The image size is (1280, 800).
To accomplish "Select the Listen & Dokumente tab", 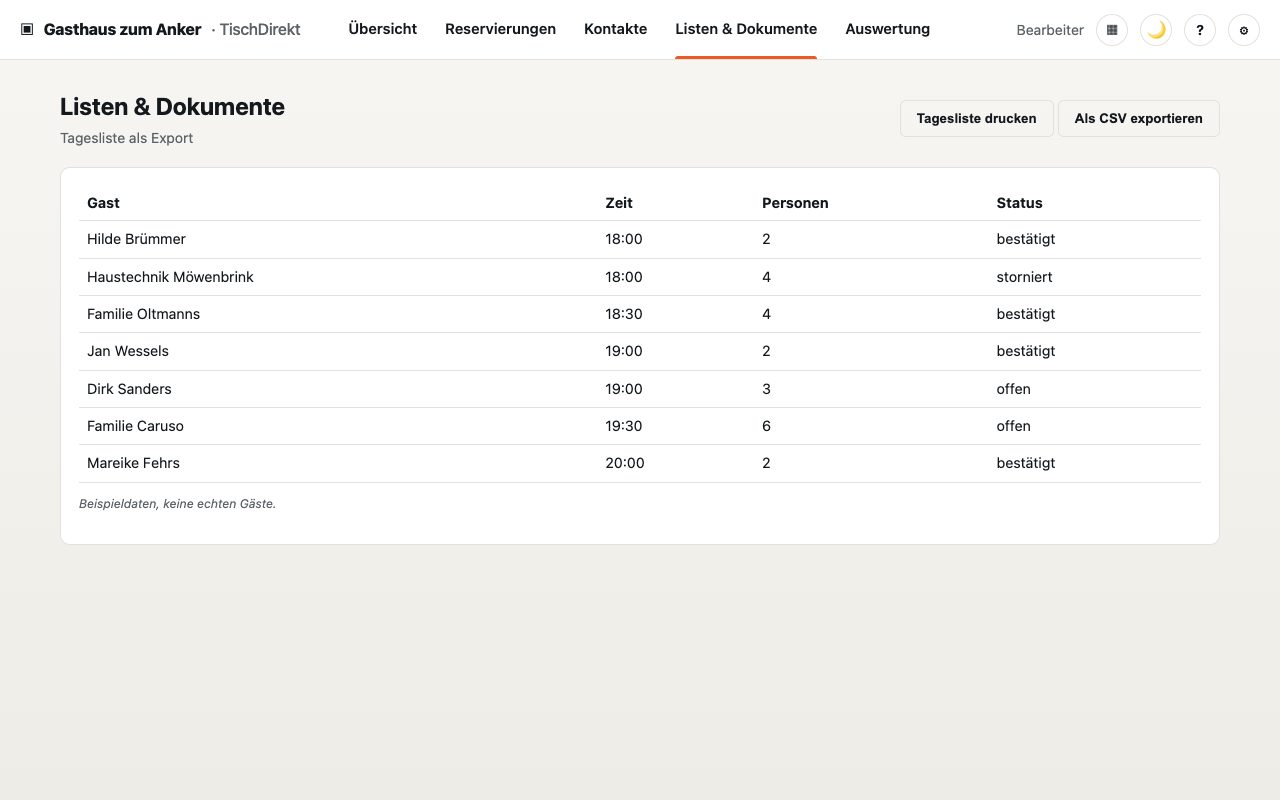I will click(746, 29).
